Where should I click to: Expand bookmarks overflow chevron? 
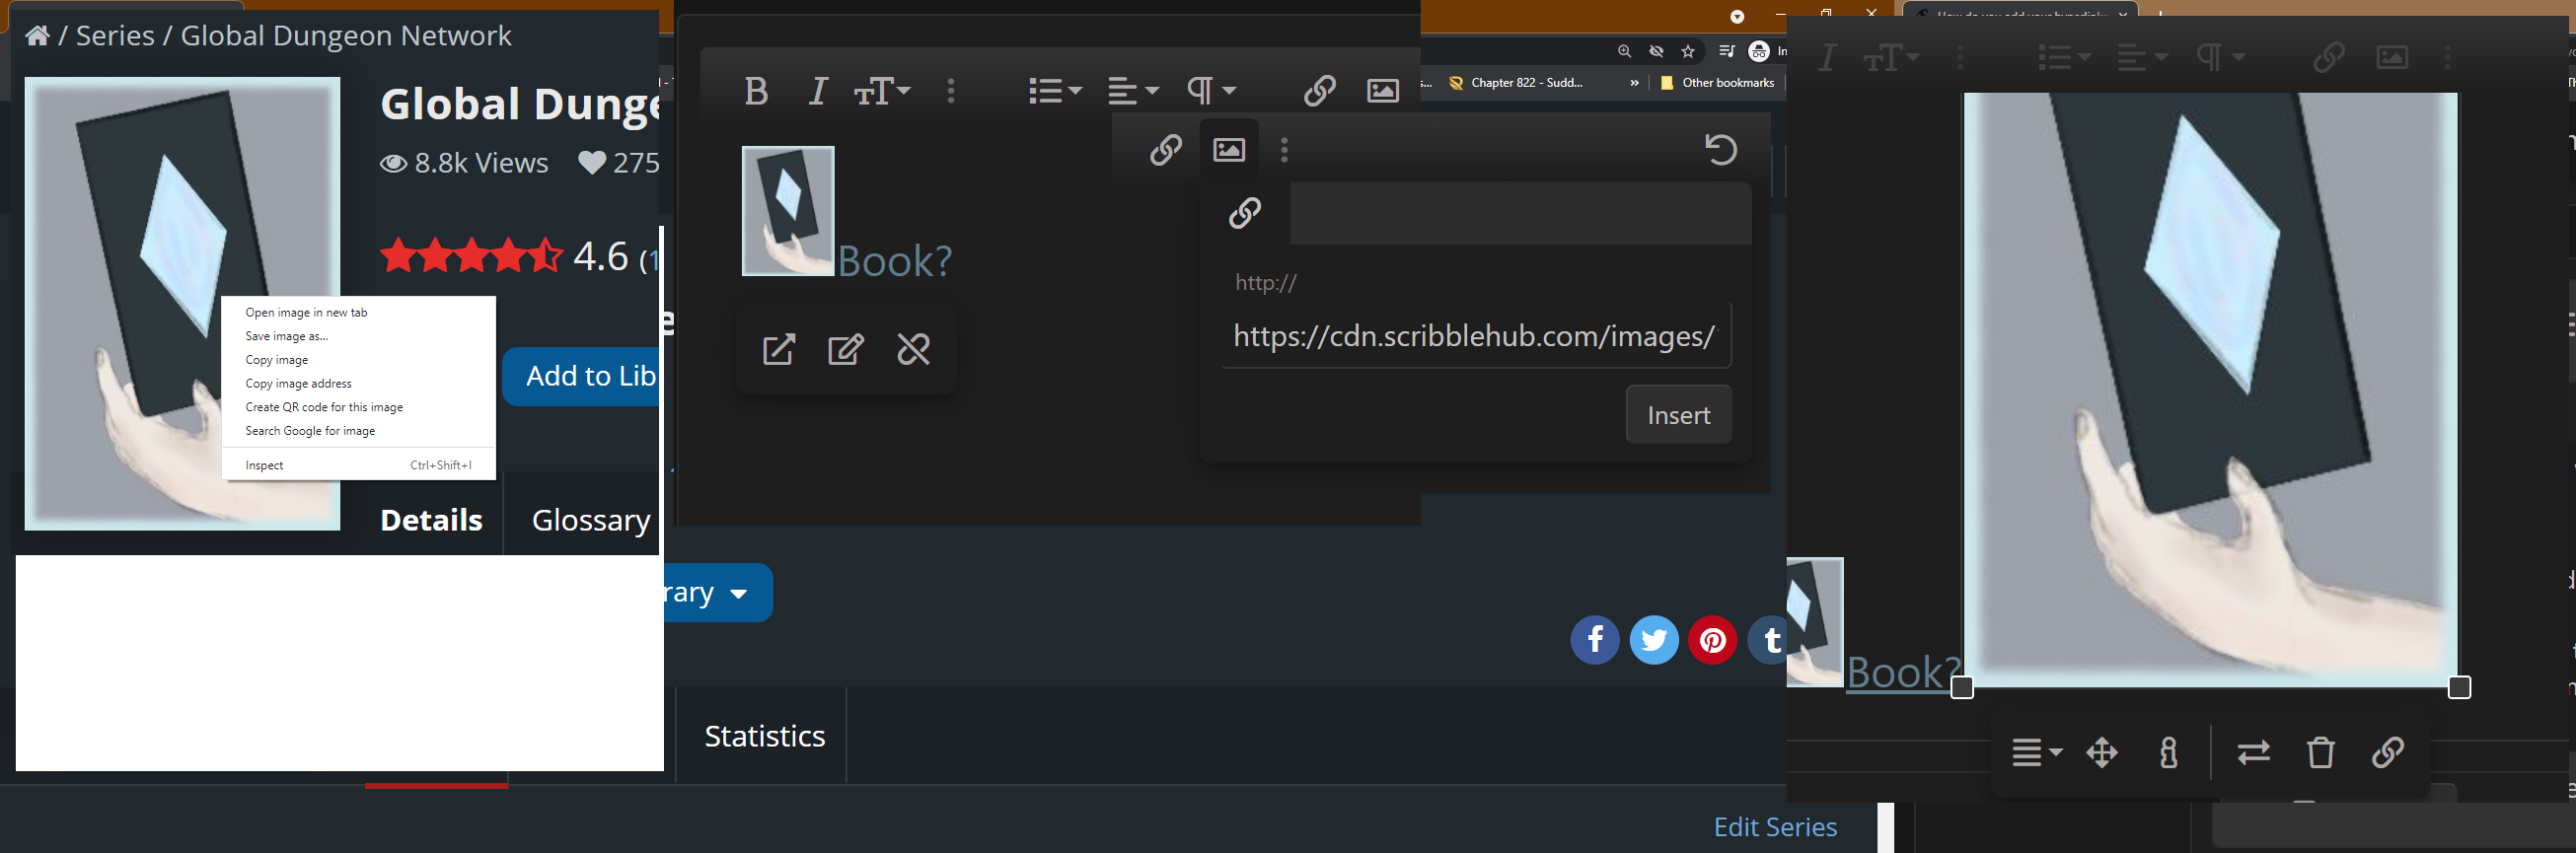pyautogui.click(x=1634, y=83)
